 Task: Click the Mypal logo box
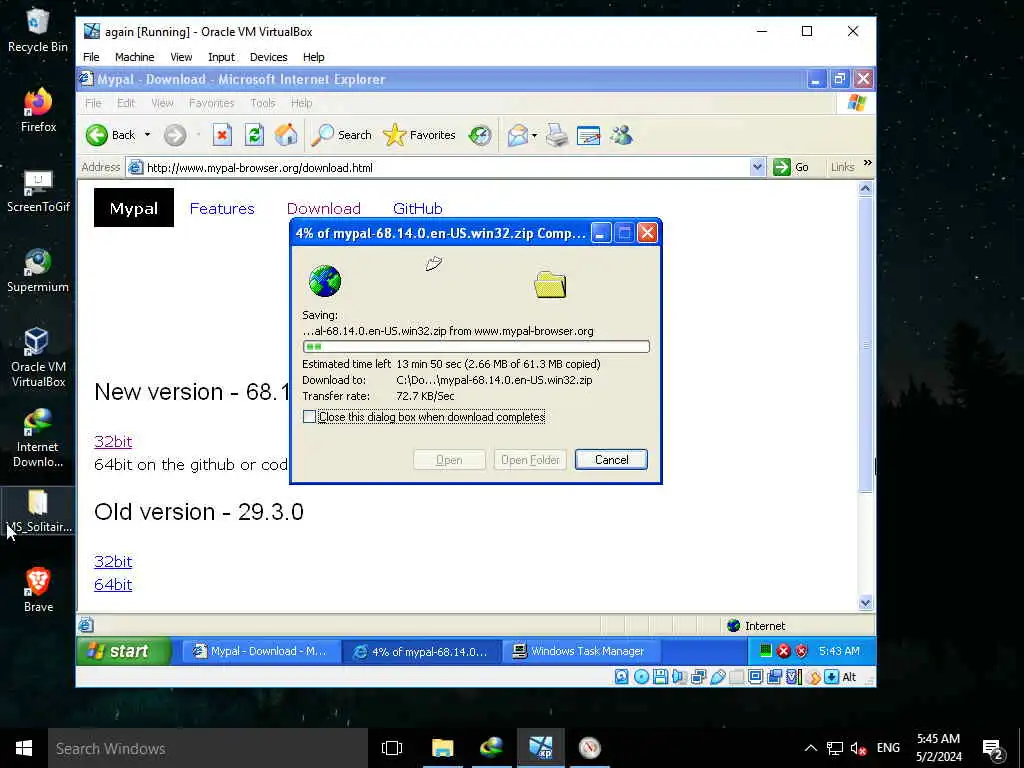(x=134, y=208)
